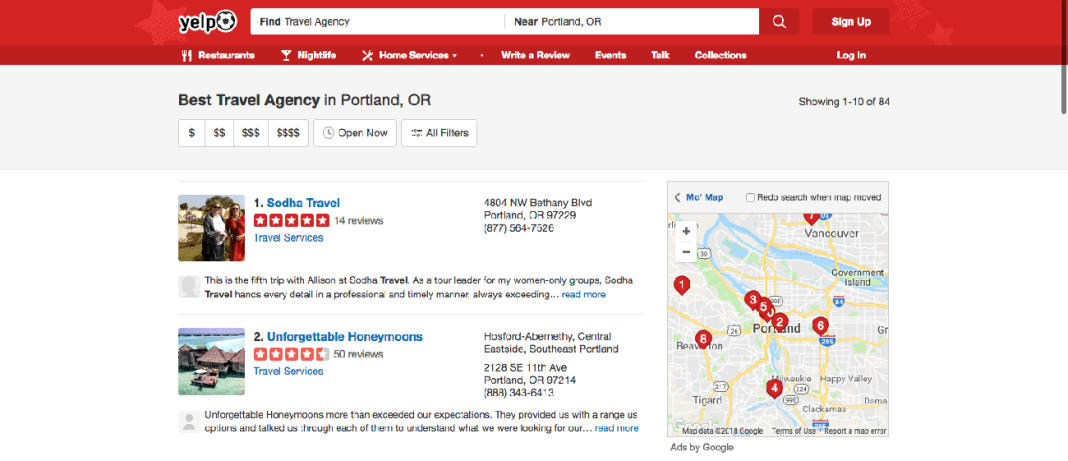1068x461 pixels.
Task: Open the Talk section
Action: (x=660, y=55)
